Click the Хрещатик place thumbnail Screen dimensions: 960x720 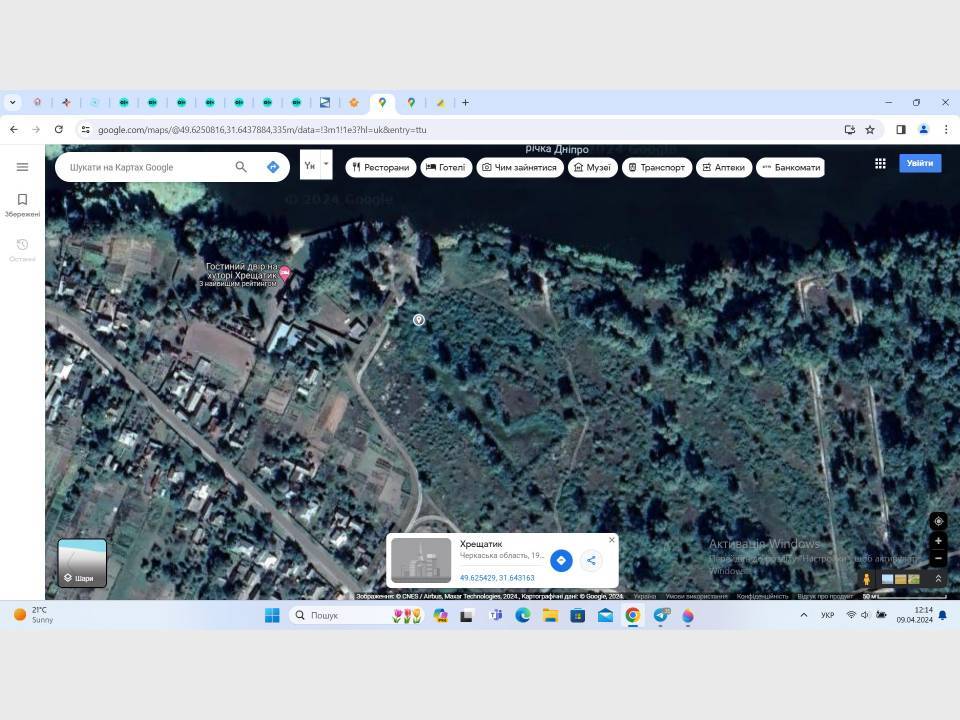click(x=421, y=560)
